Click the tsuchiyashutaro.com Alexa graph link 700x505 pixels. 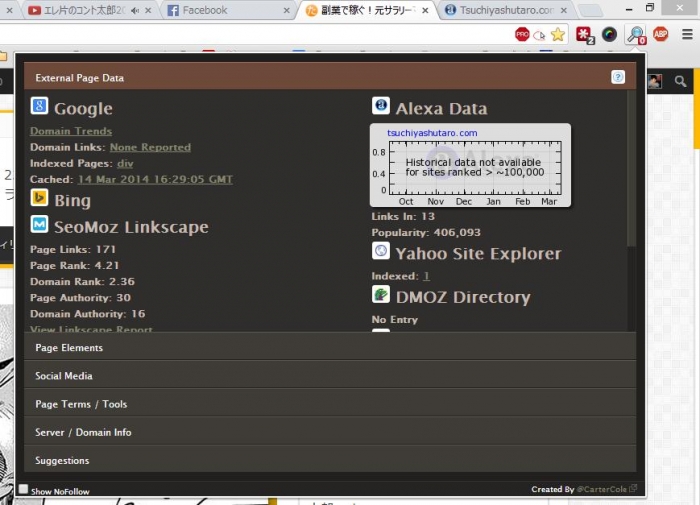[432, 133]
